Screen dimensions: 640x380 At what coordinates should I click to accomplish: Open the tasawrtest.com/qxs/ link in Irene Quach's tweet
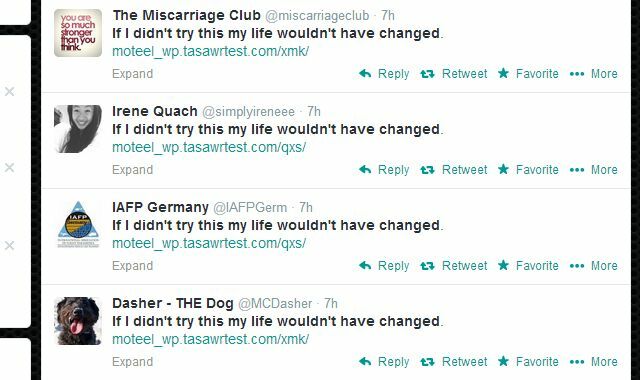point(209,147)
